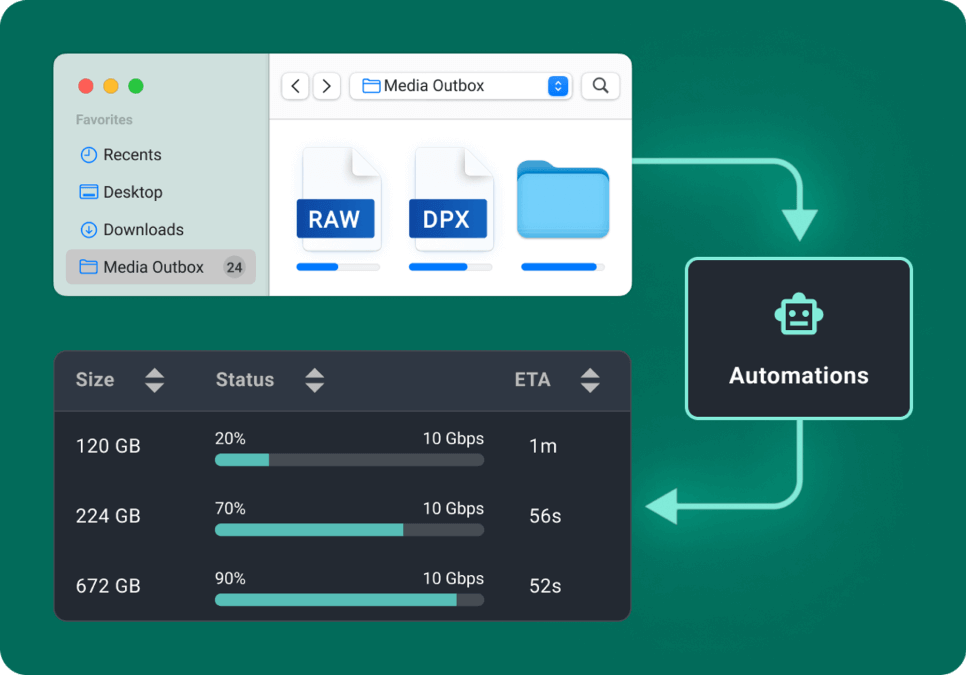Toggle sorting on the Status column
The height and width of the screenshot is (675, 966).
click(x=314, y=380)
